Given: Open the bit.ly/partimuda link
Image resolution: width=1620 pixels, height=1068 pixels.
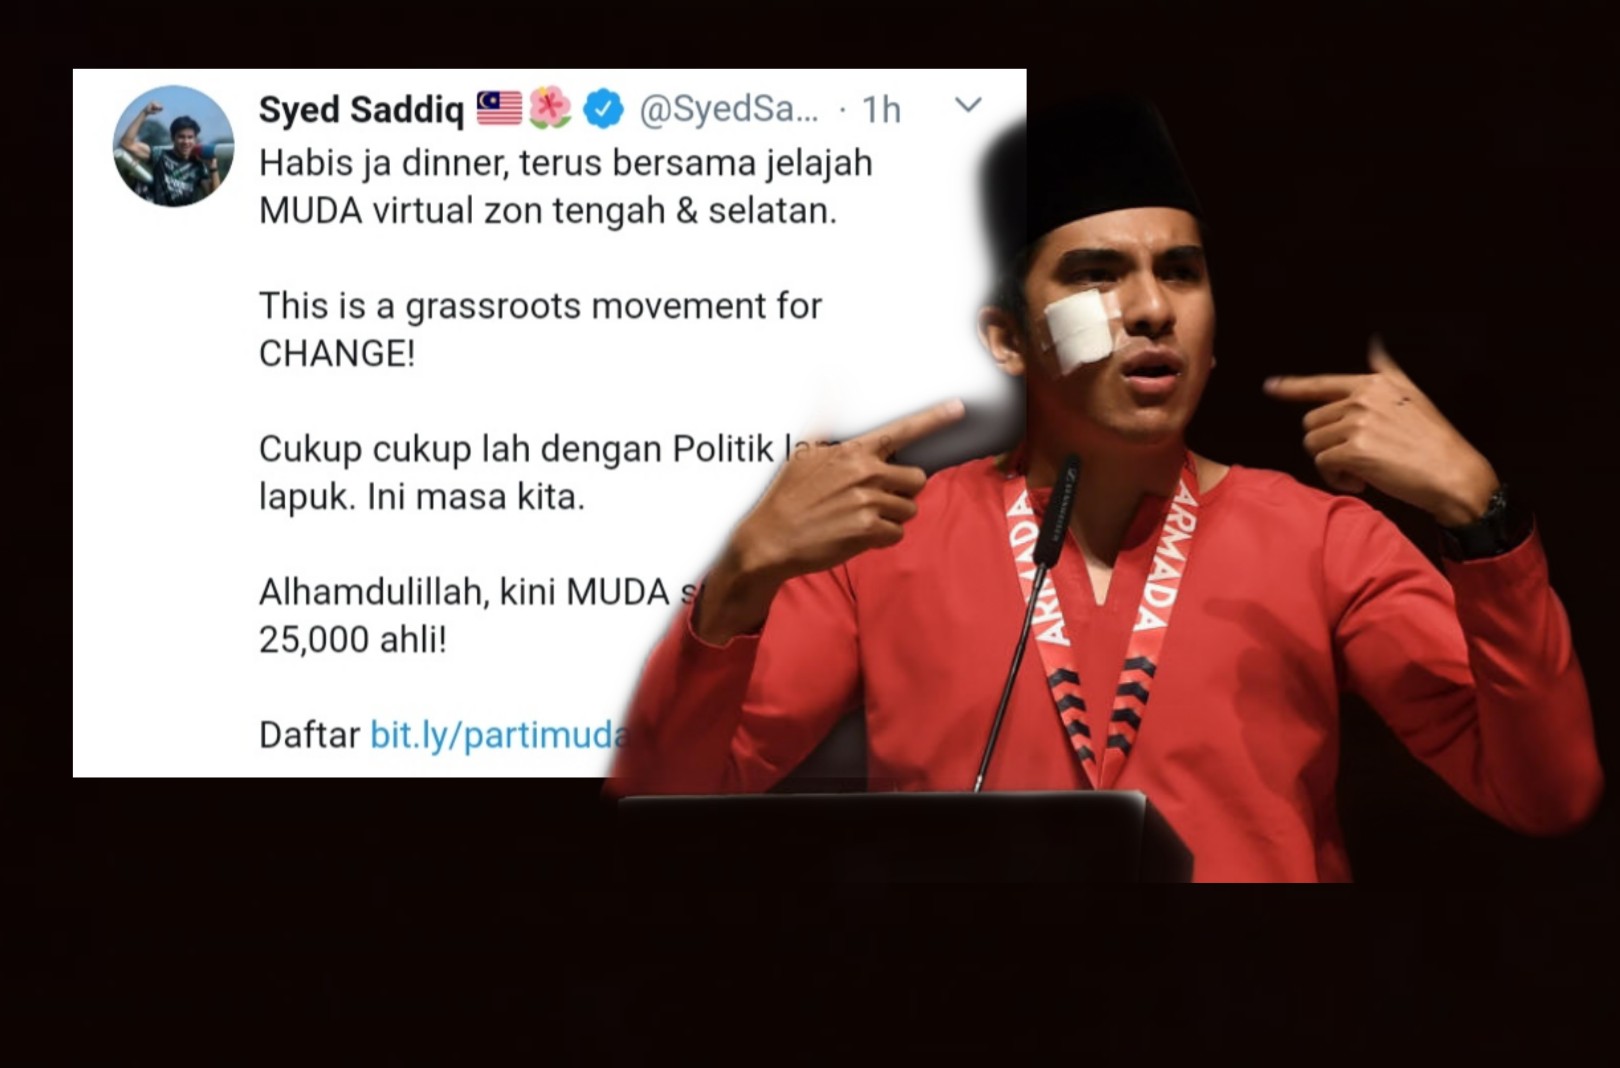Looking at the screenshot, I should tap(499, 735).
